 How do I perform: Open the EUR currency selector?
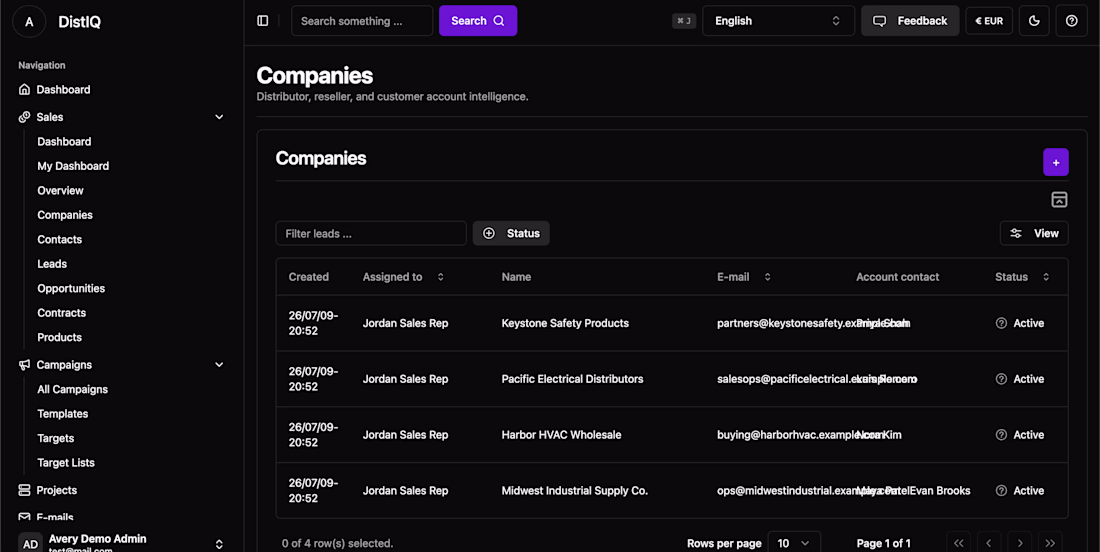pos(989,21)
